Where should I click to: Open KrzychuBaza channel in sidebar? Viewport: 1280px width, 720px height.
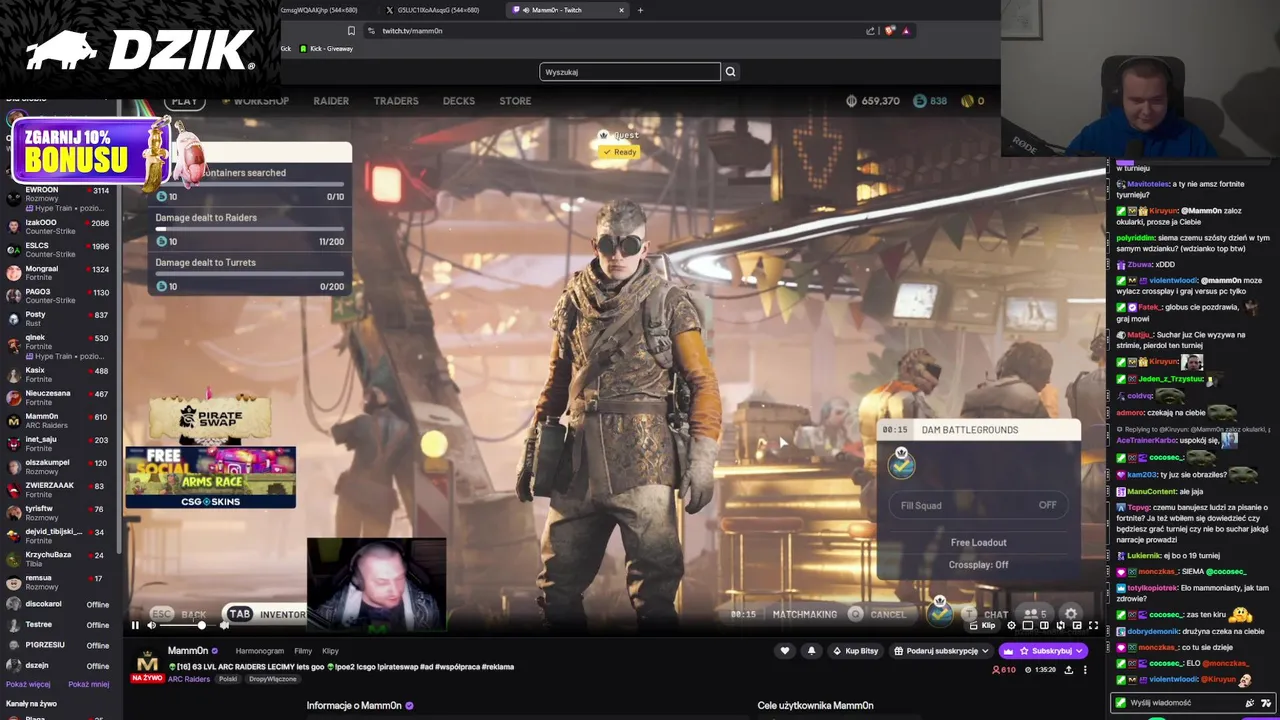(60, 559)
